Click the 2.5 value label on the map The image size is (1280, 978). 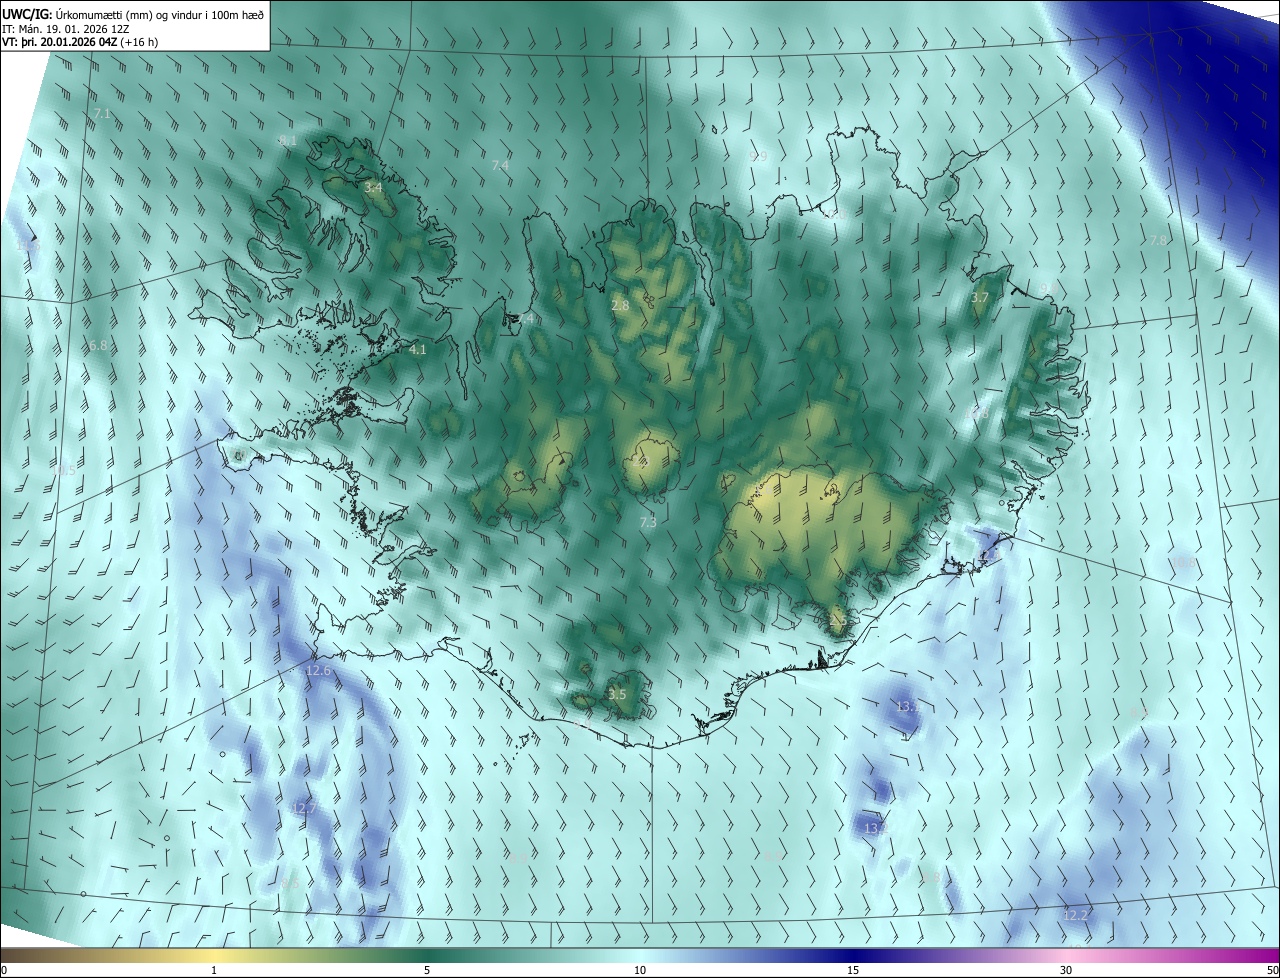(x=838, y=620)
